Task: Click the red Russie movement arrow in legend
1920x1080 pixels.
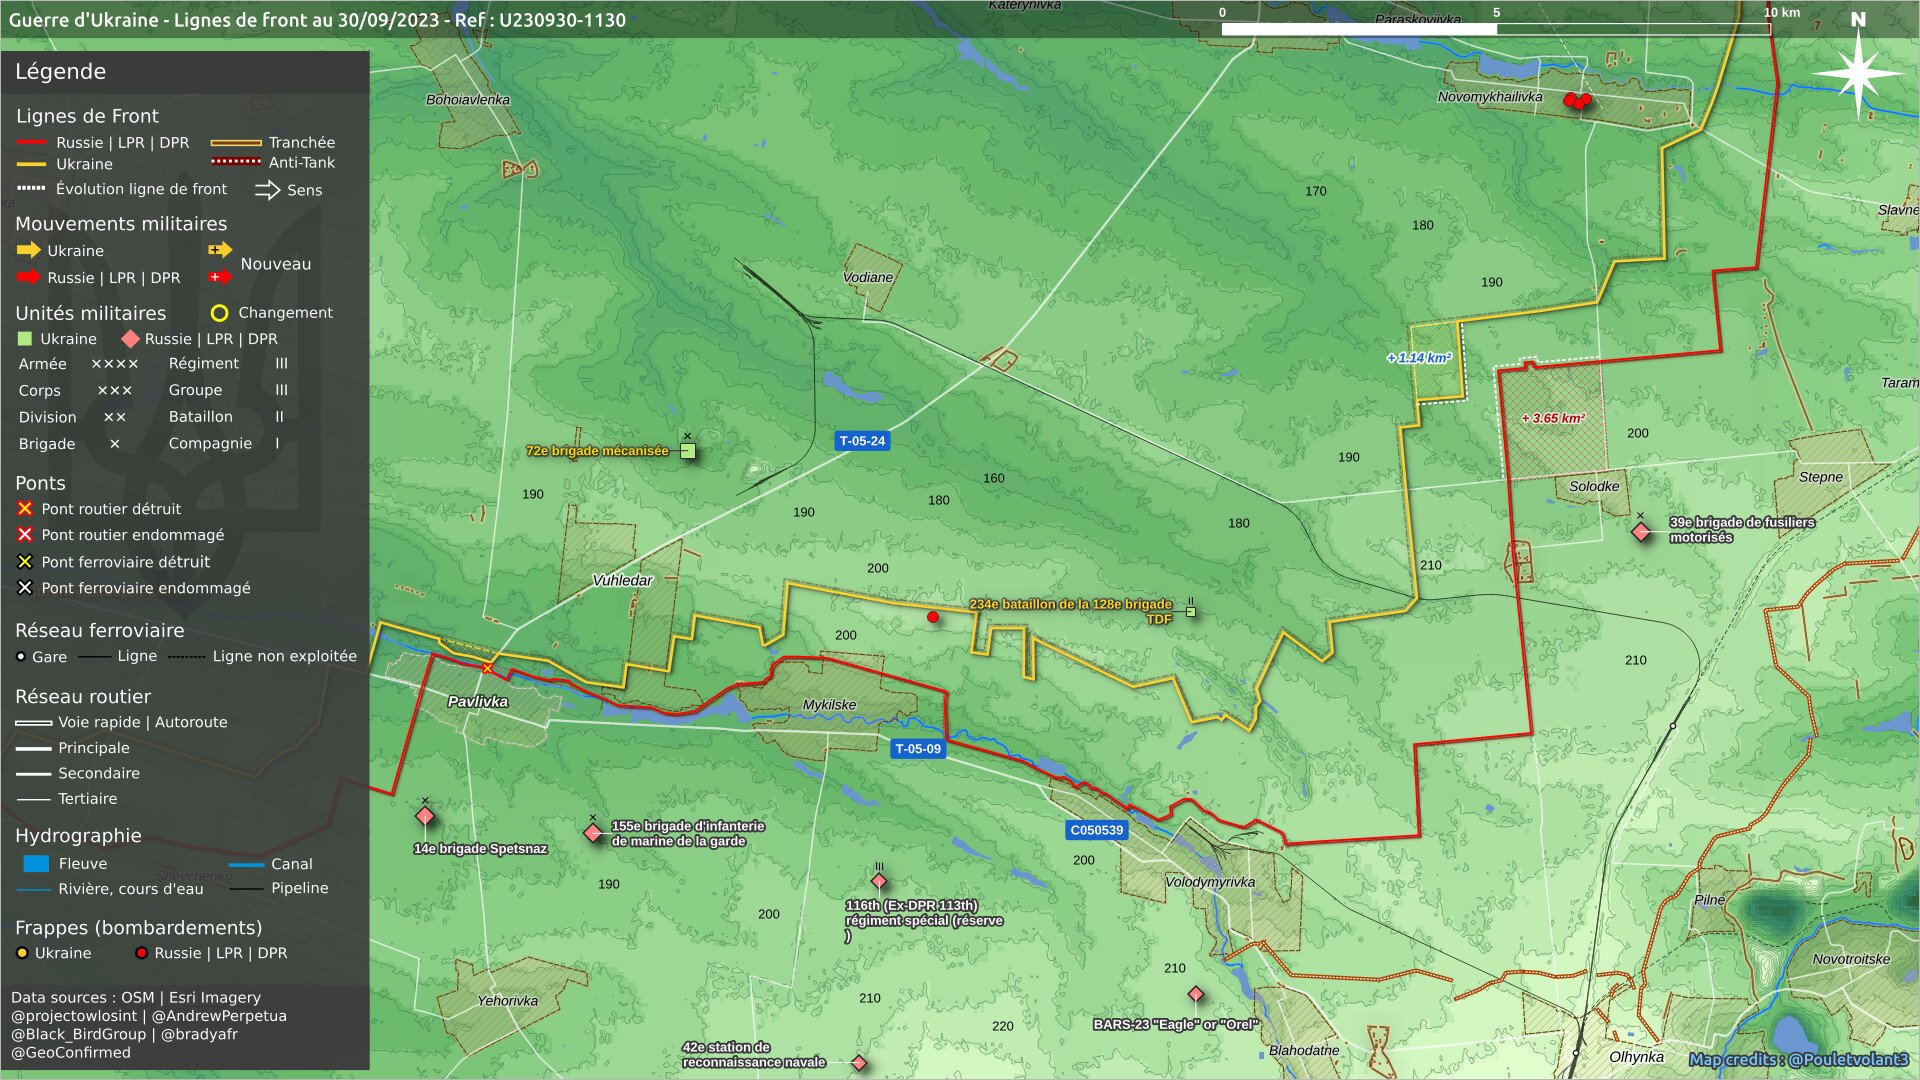Action: (29, 277)
